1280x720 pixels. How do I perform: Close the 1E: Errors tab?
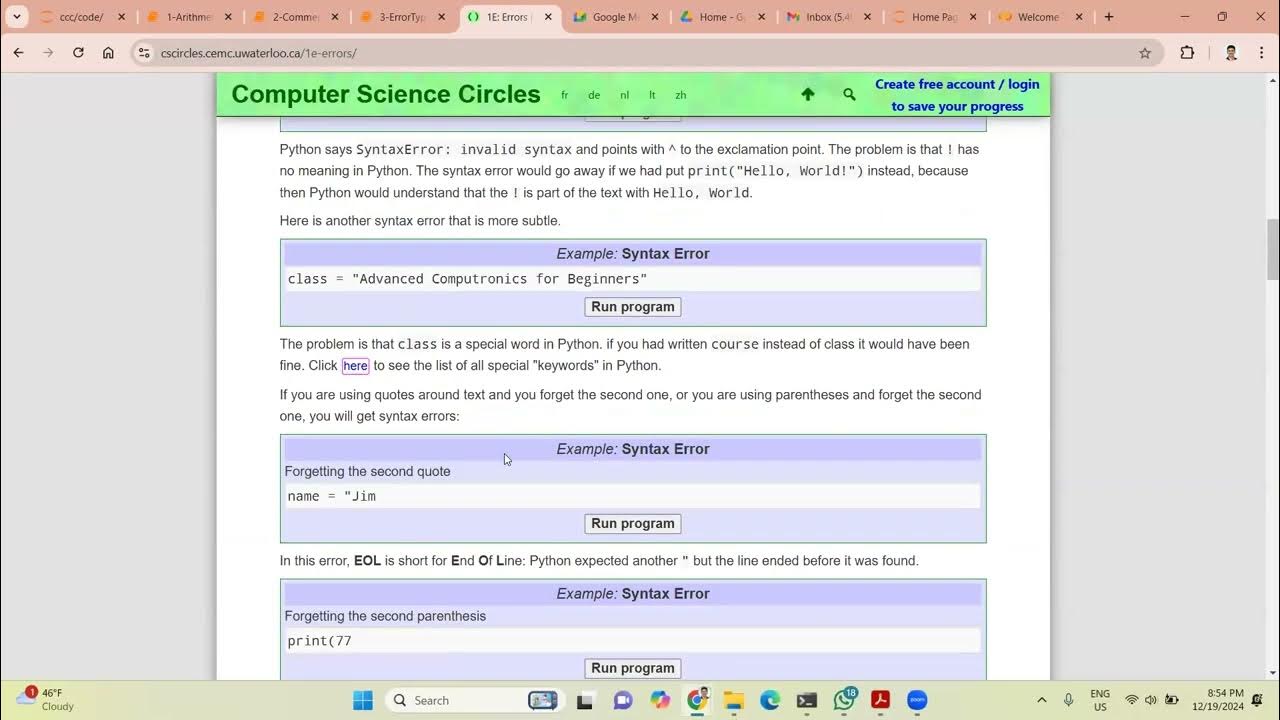point(549,17)
